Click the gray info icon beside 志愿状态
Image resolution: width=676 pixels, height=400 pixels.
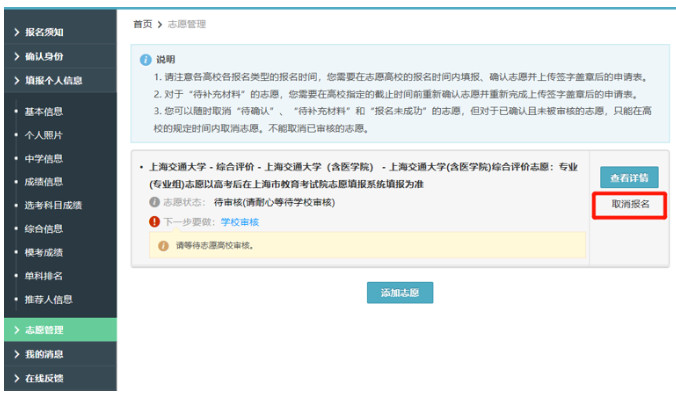(154, 202)
